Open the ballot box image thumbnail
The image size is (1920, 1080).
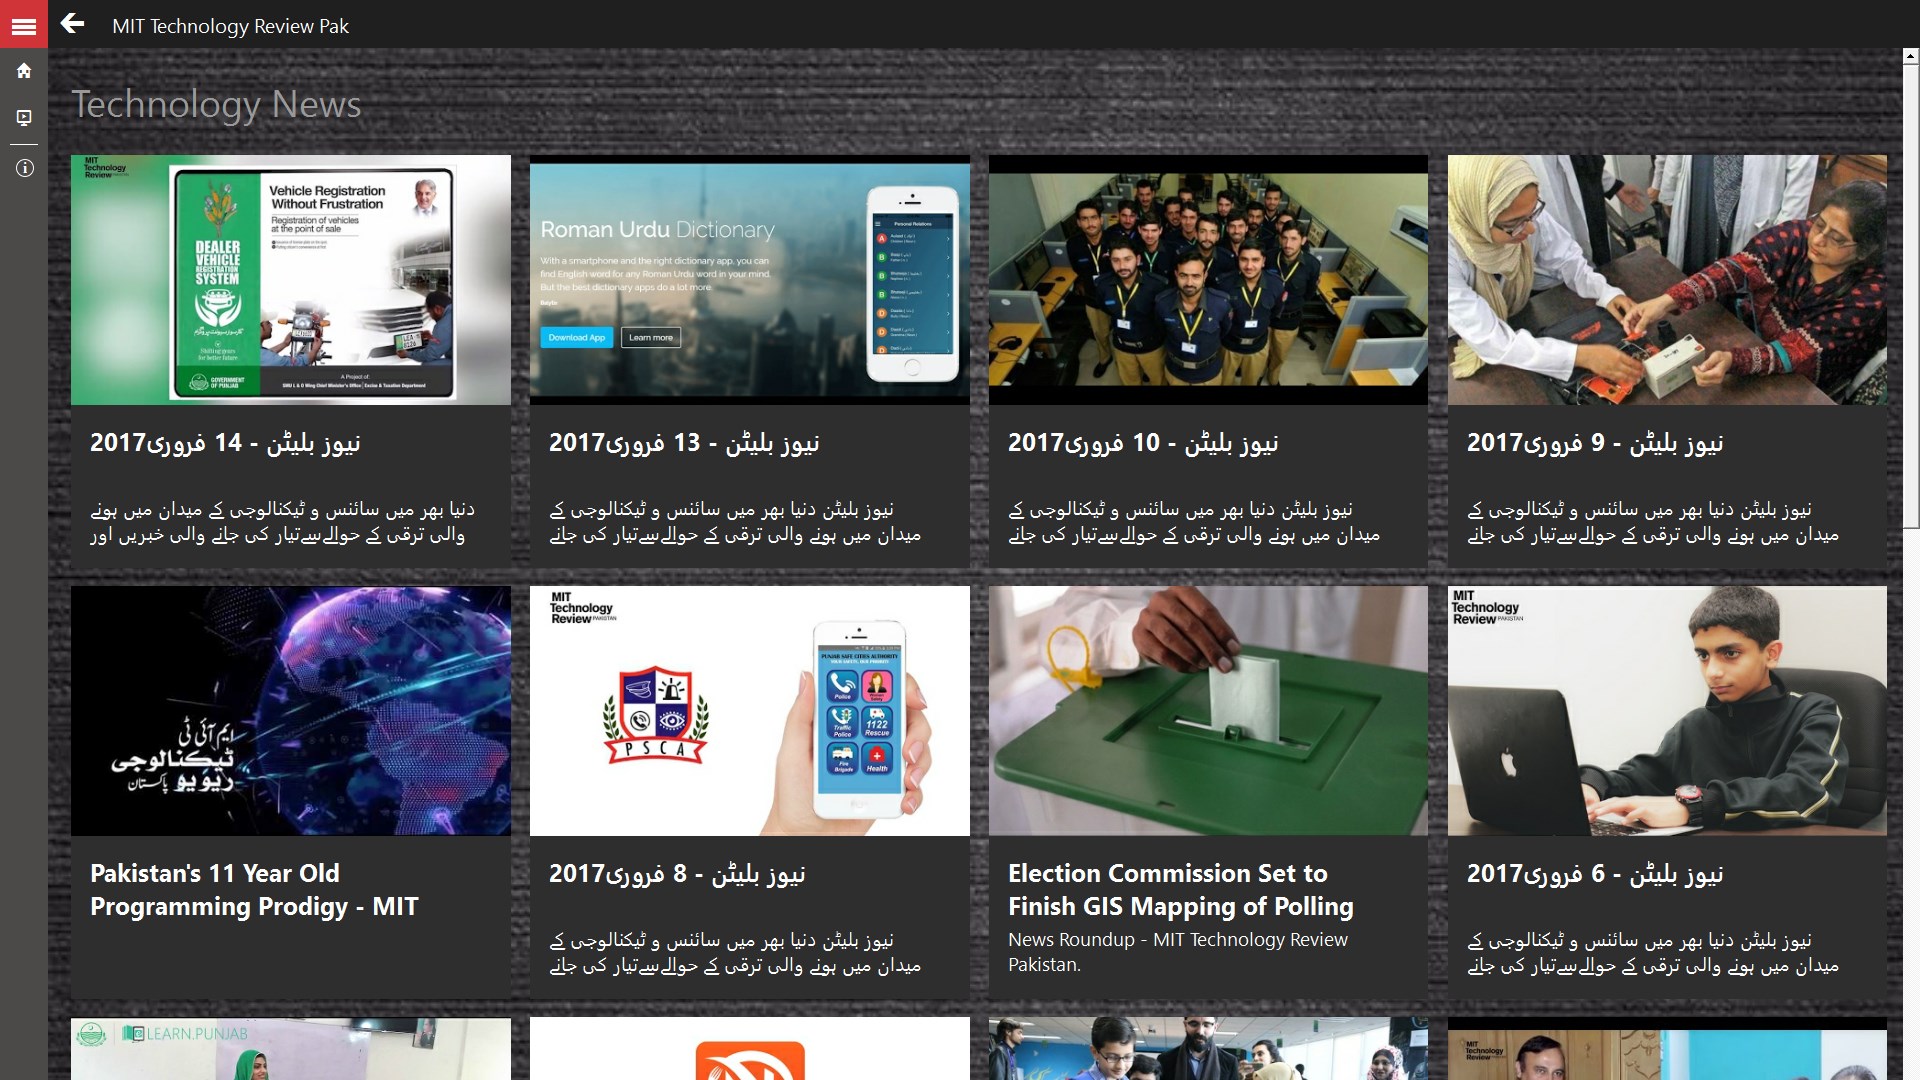[1208, 711]
